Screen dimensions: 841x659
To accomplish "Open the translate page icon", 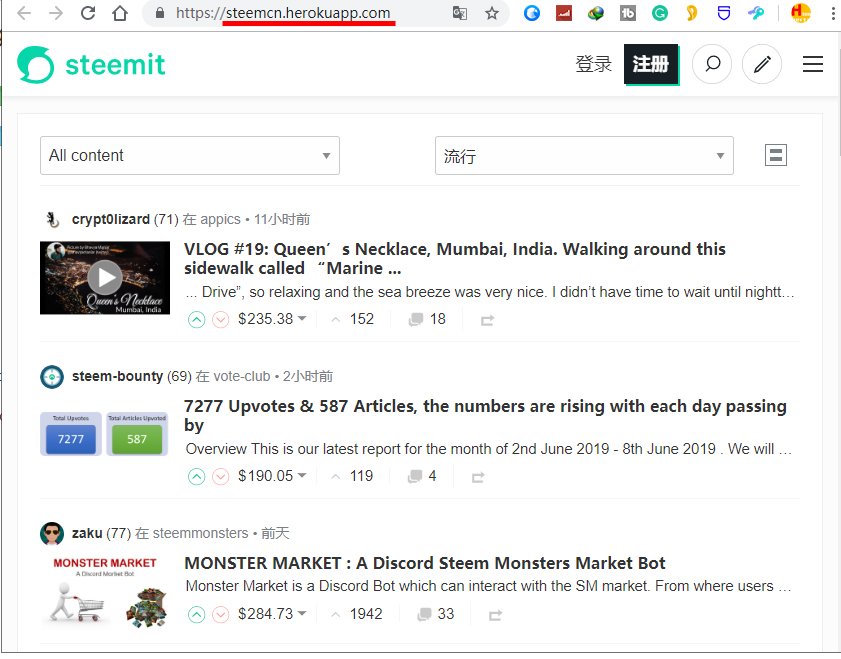I will (x=460, y=13).
